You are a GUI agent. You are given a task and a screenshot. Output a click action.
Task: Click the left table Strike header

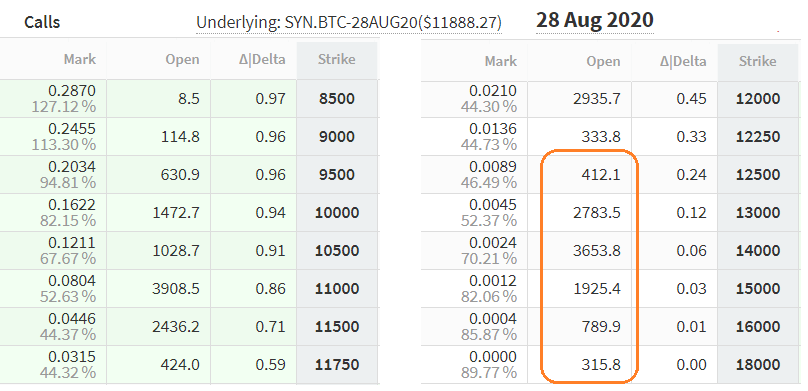[337, 59]
